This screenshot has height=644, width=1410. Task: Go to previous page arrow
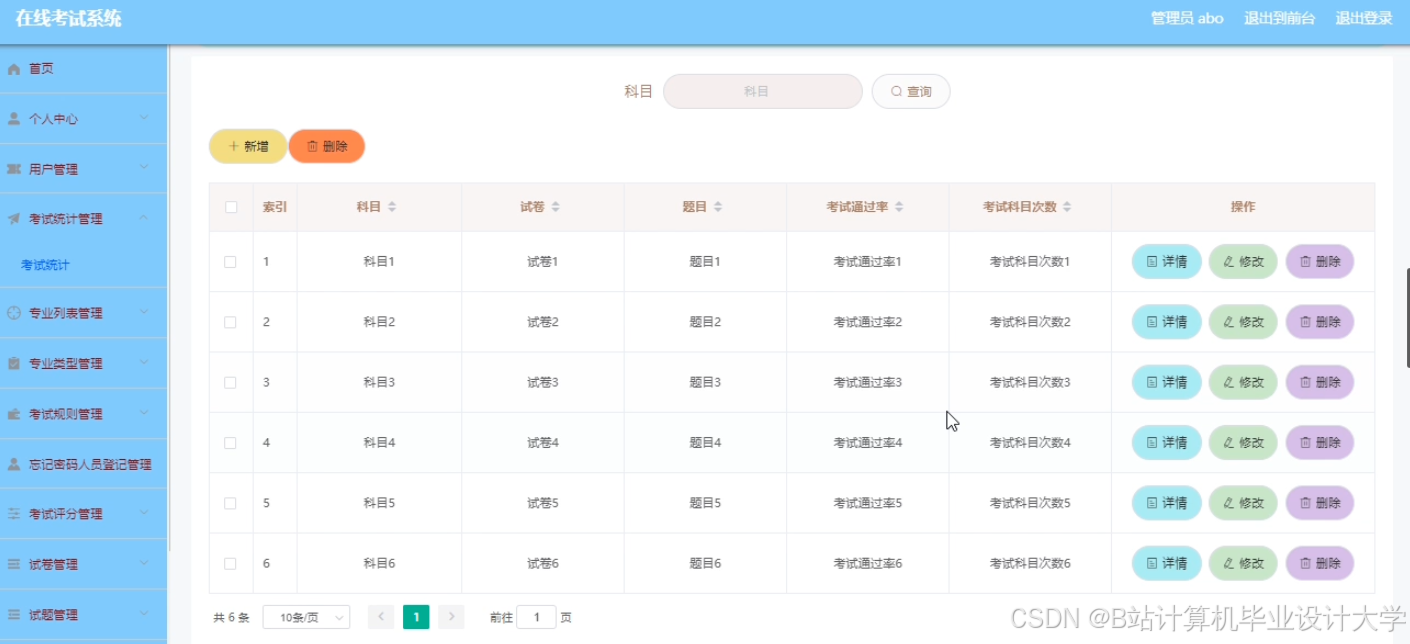click(x=381, y=617)
